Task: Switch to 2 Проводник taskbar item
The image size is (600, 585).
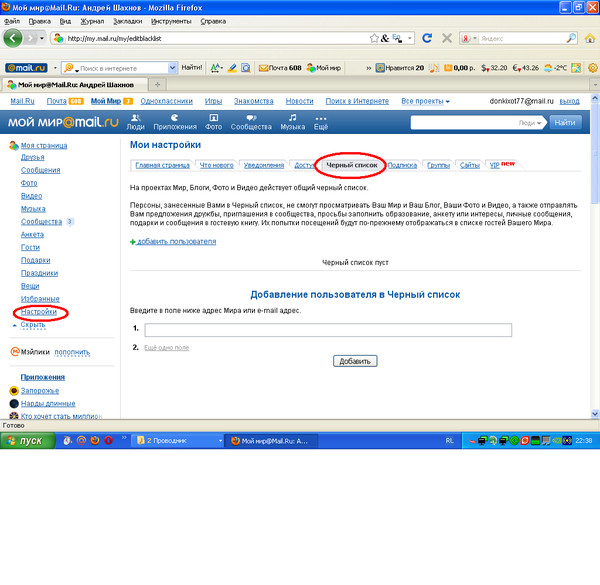Action: (178, 440)
